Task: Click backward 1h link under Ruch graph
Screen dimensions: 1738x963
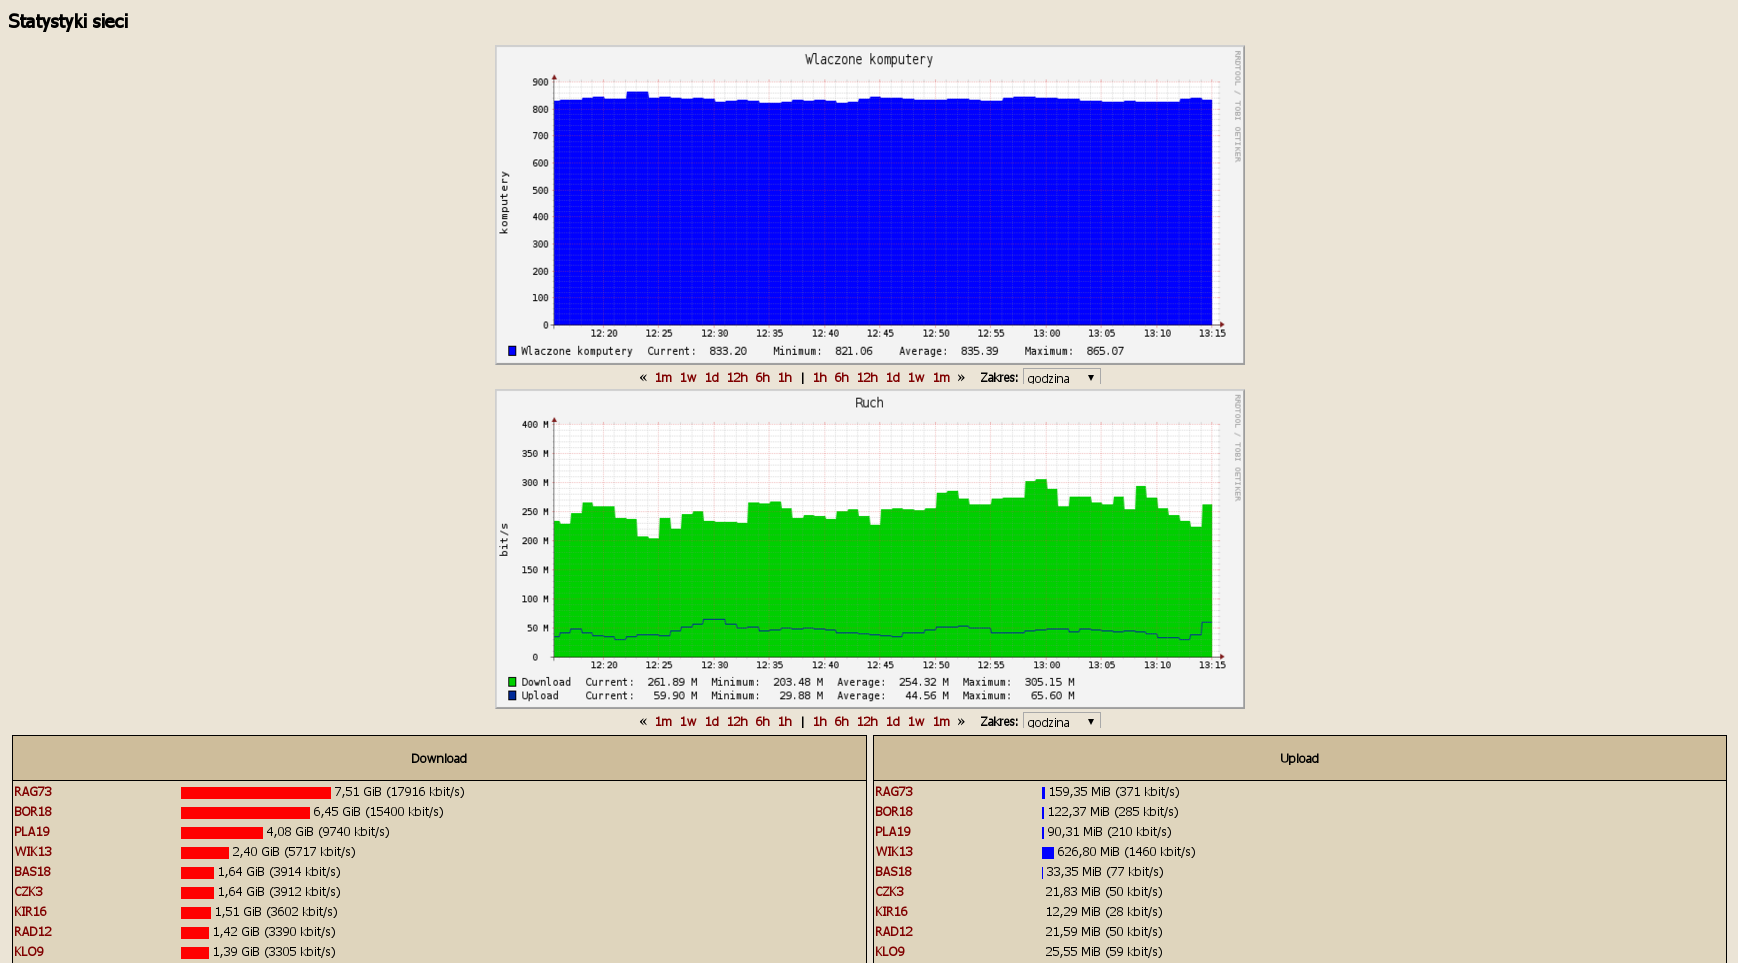Action: click(785, 722)
